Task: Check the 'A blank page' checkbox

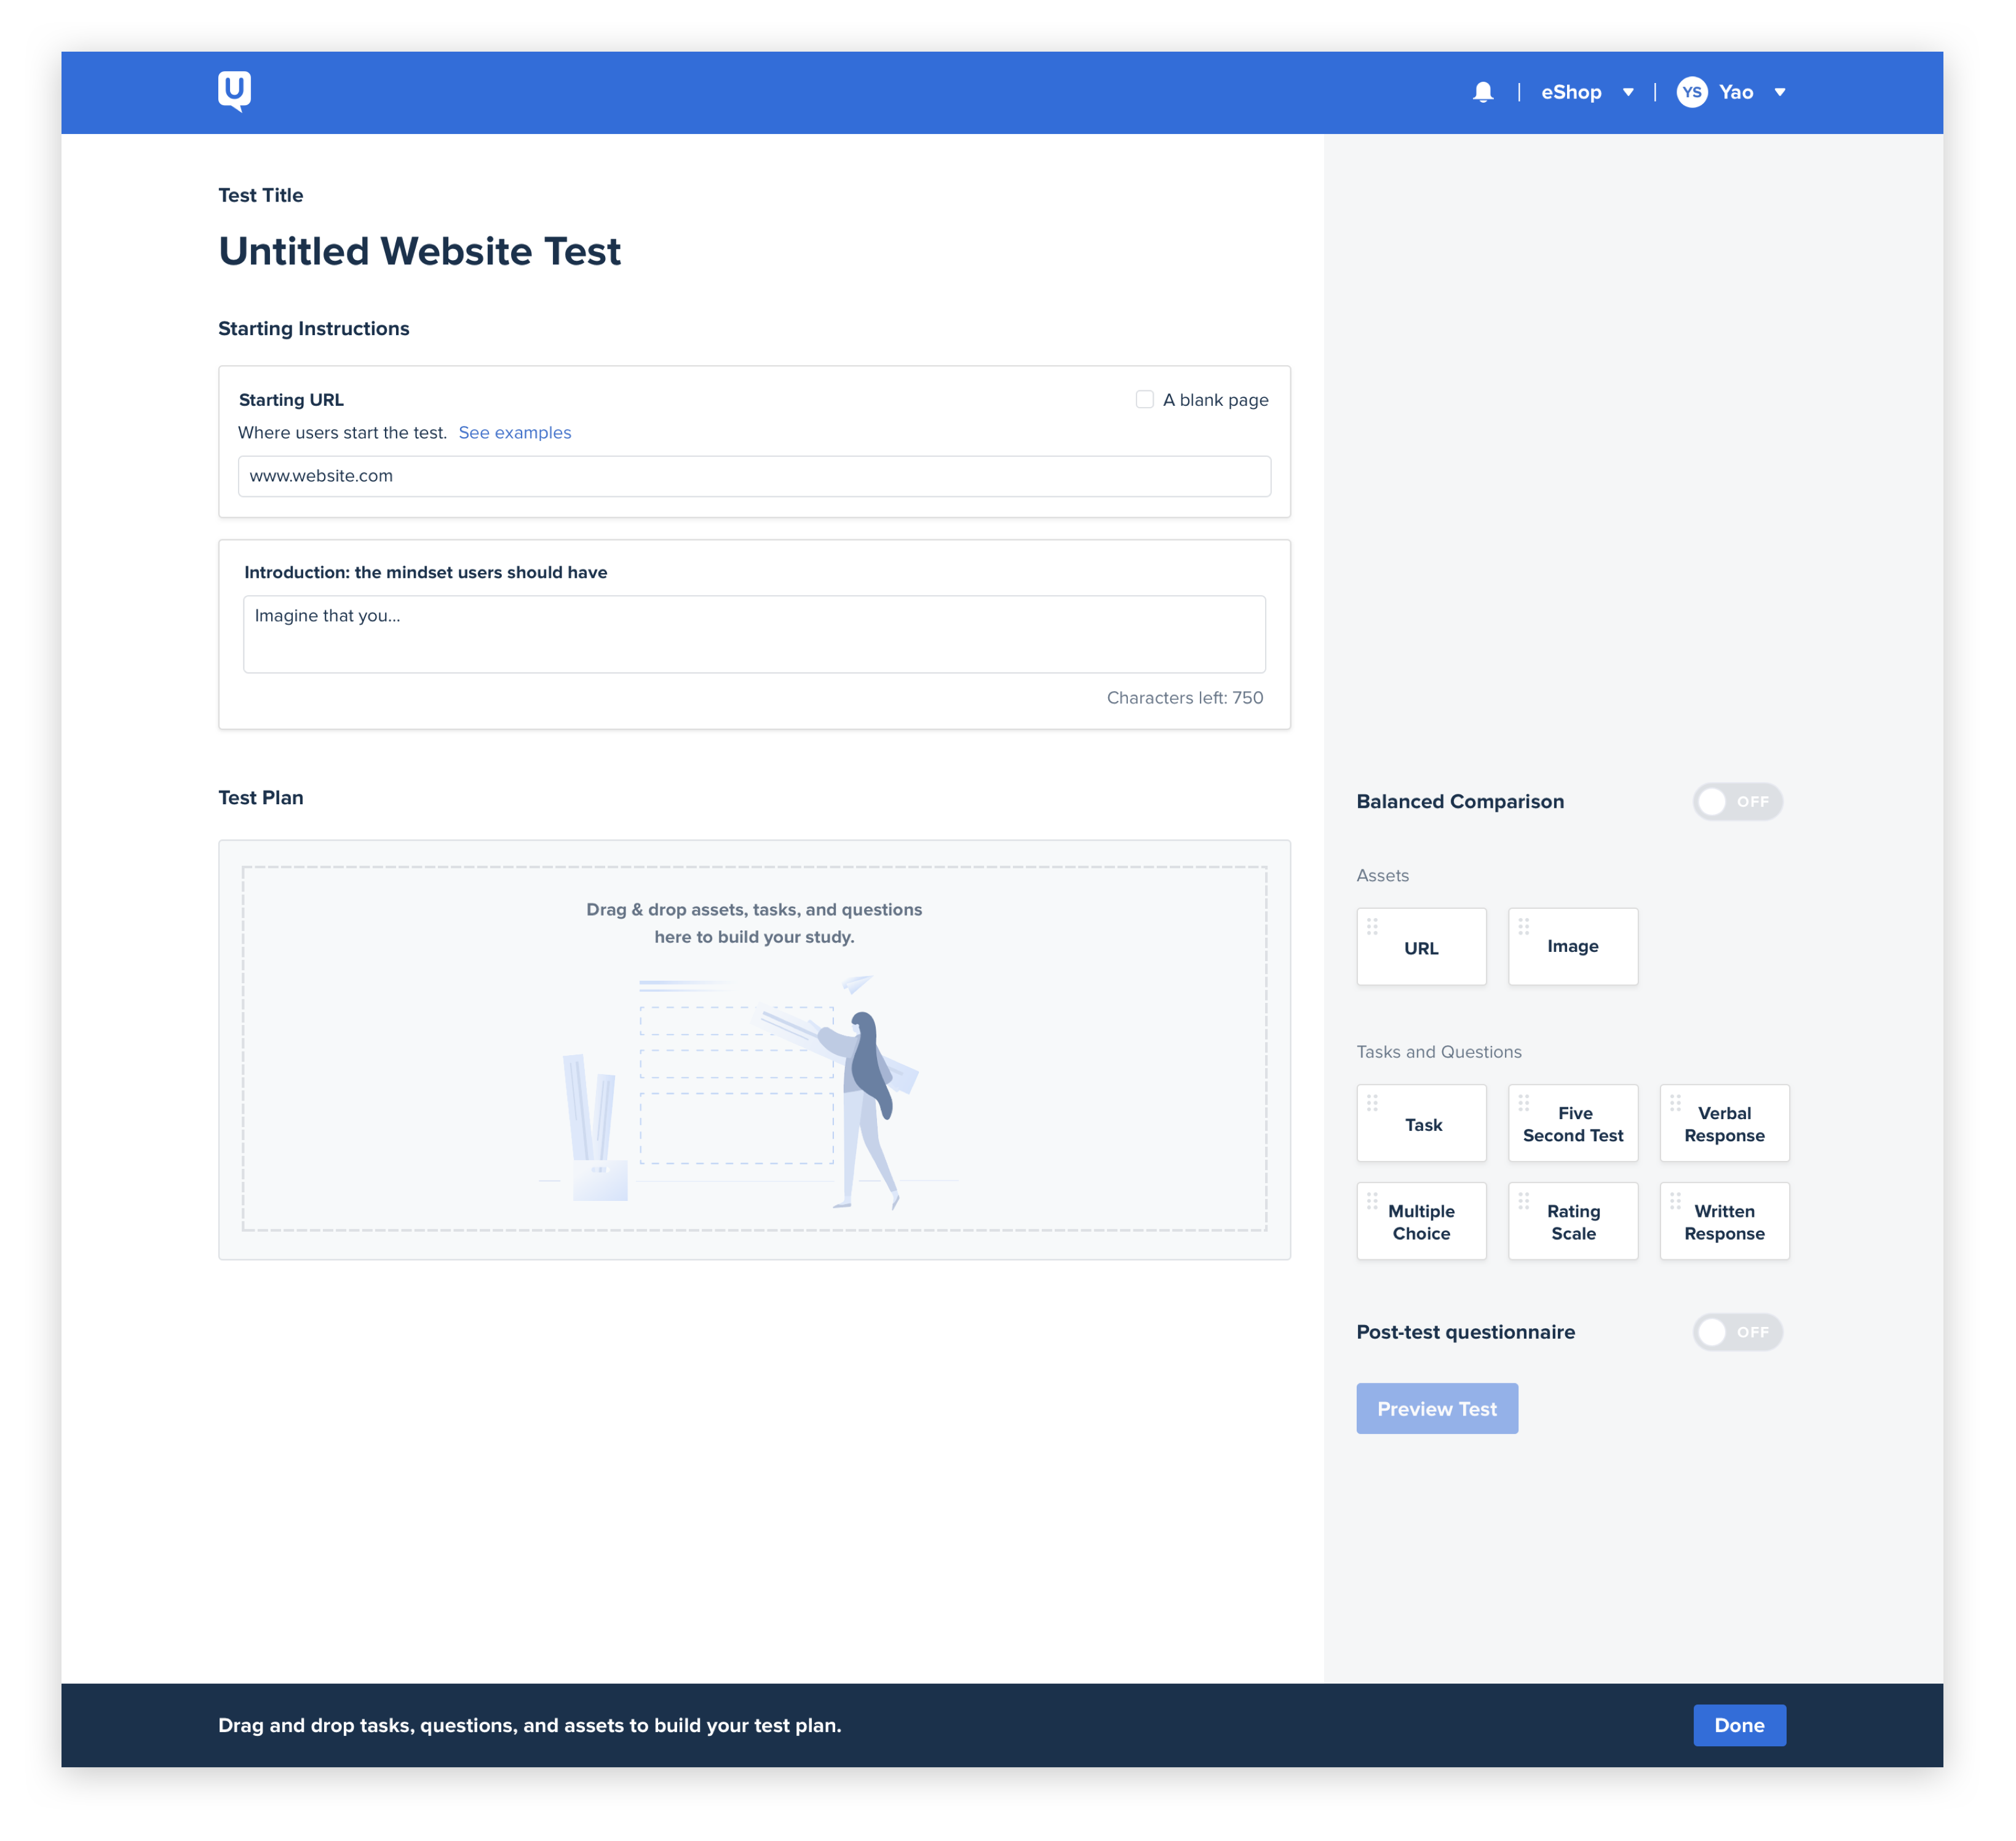Action: pyautogui.click(x=1144, y=399)
